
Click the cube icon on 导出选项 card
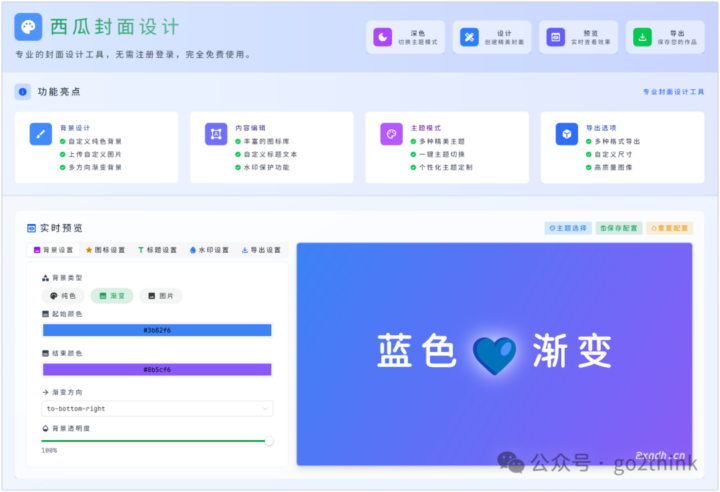point(567,134)
